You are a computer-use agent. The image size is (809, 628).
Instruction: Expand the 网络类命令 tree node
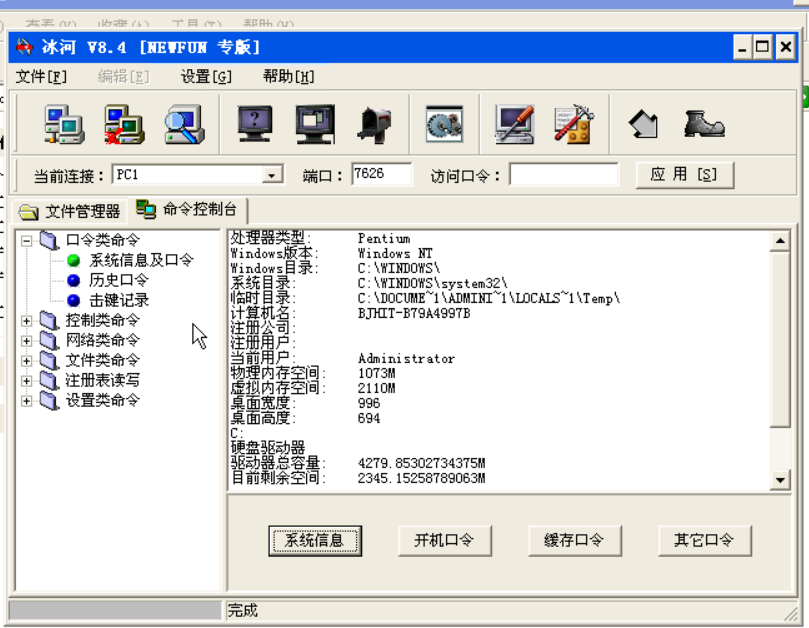click(26, 341)
